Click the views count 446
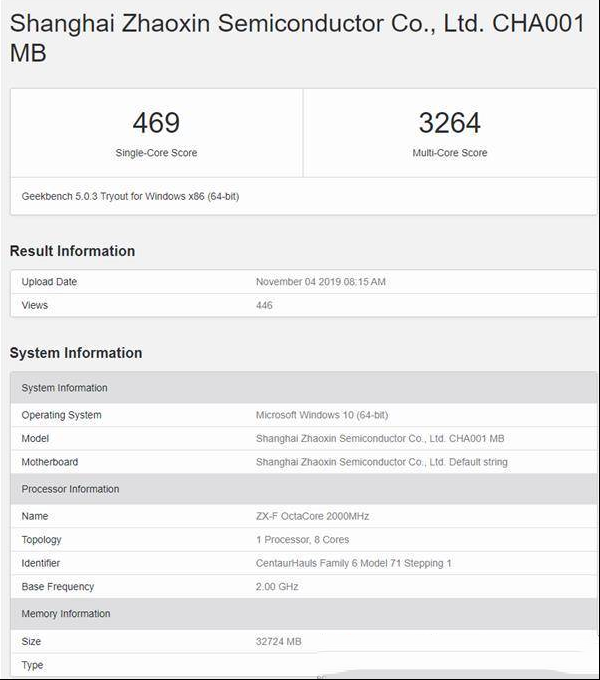The width and height of the screenshot is (600, 680). click(x=264, y=305)
